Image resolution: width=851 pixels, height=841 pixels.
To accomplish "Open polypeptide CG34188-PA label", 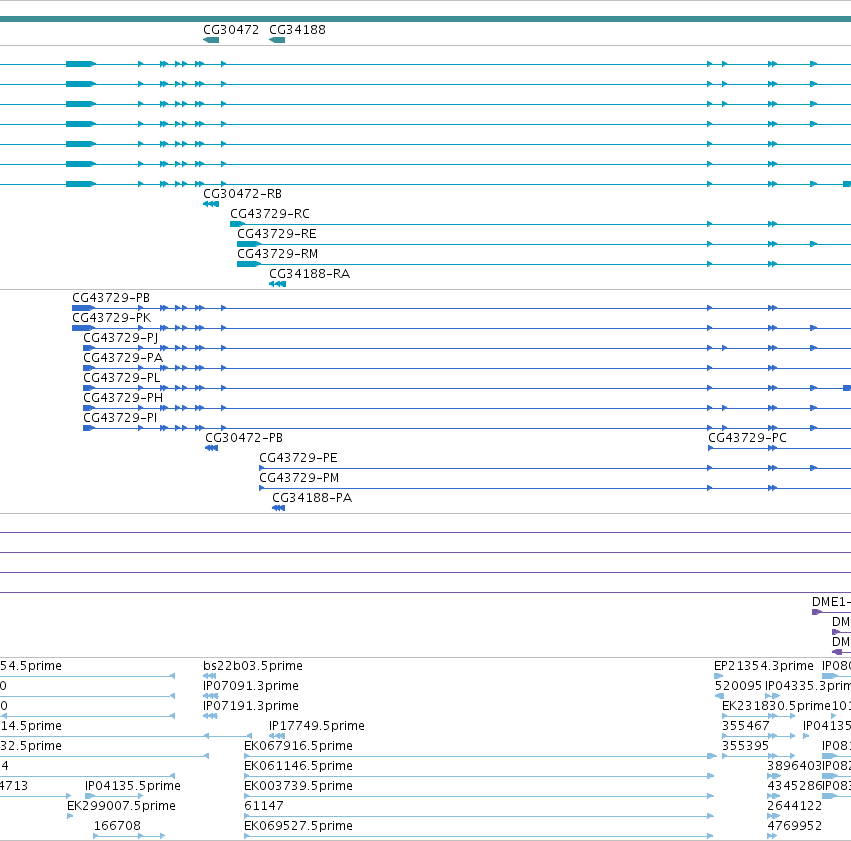I will click(x=312, y=498).
